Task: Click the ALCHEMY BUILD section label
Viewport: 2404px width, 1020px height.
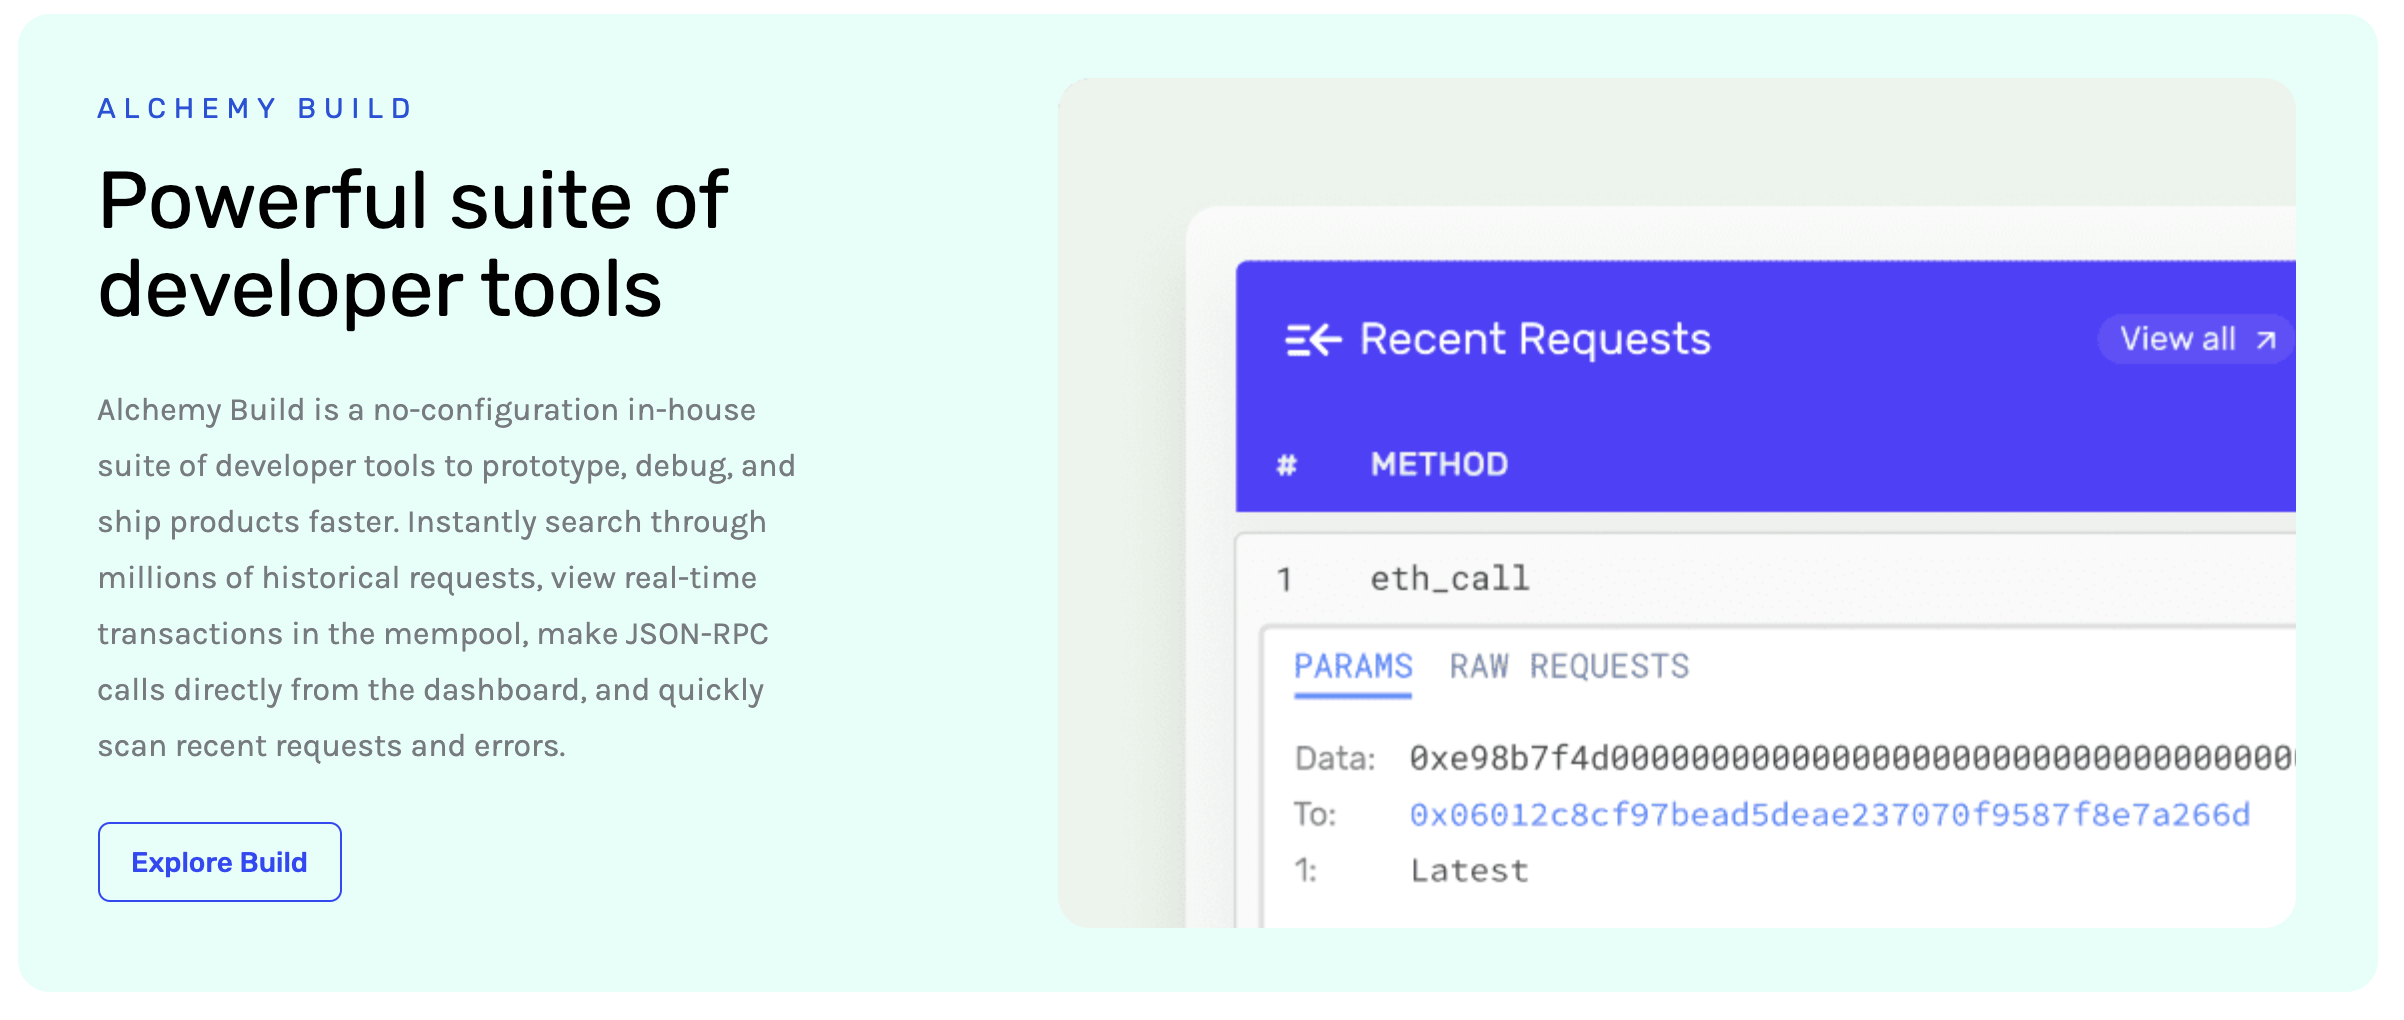Action: pos(255,108)
